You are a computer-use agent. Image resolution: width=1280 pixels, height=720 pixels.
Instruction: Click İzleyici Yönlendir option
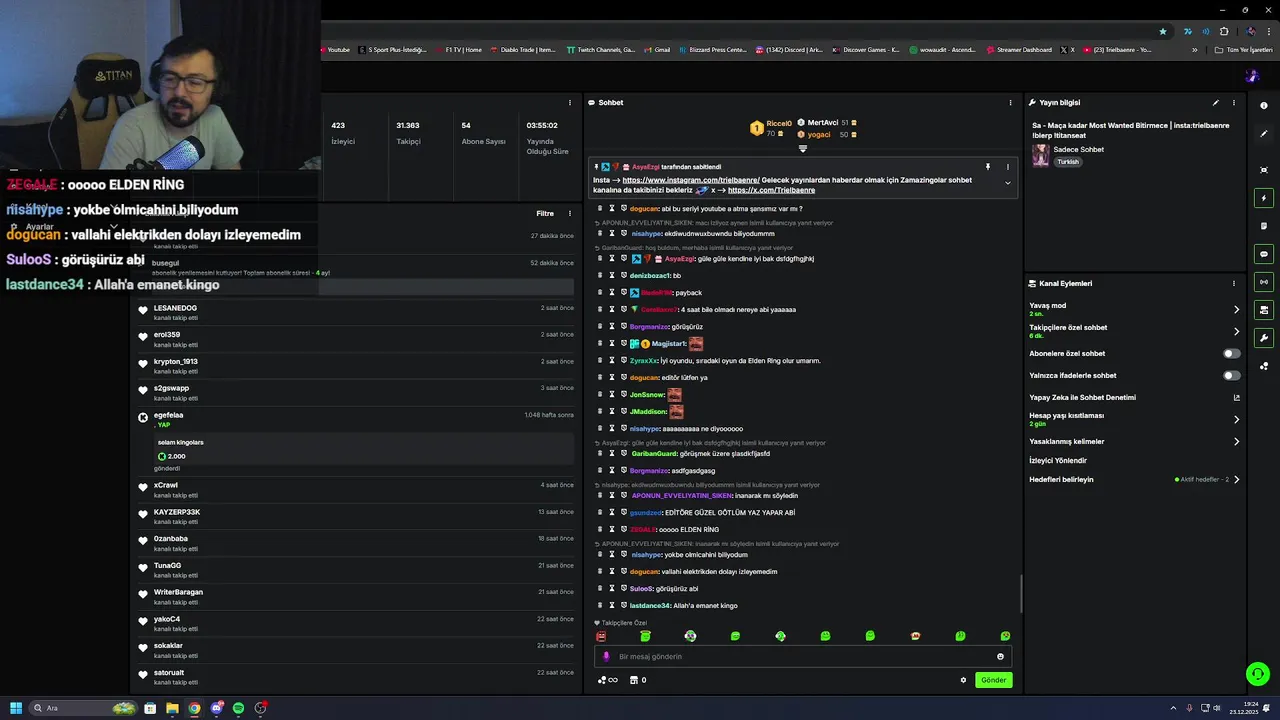tap(1058, 461)
